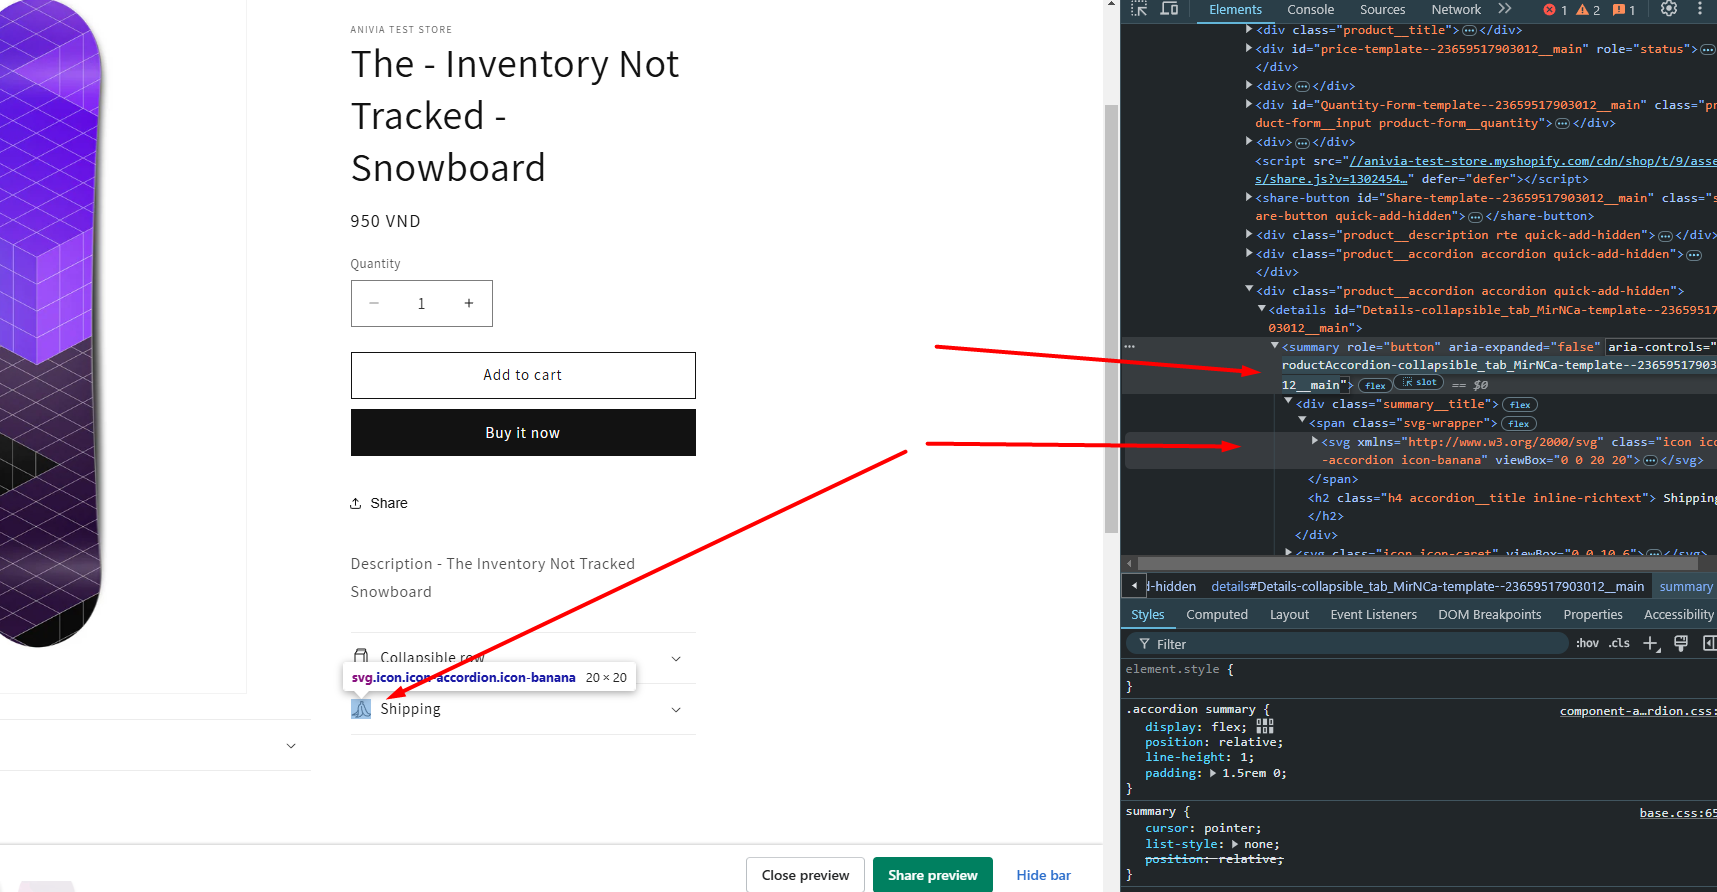1717x892 pixels.
Task: Click the Add to cart button
Action: [523, 375]
